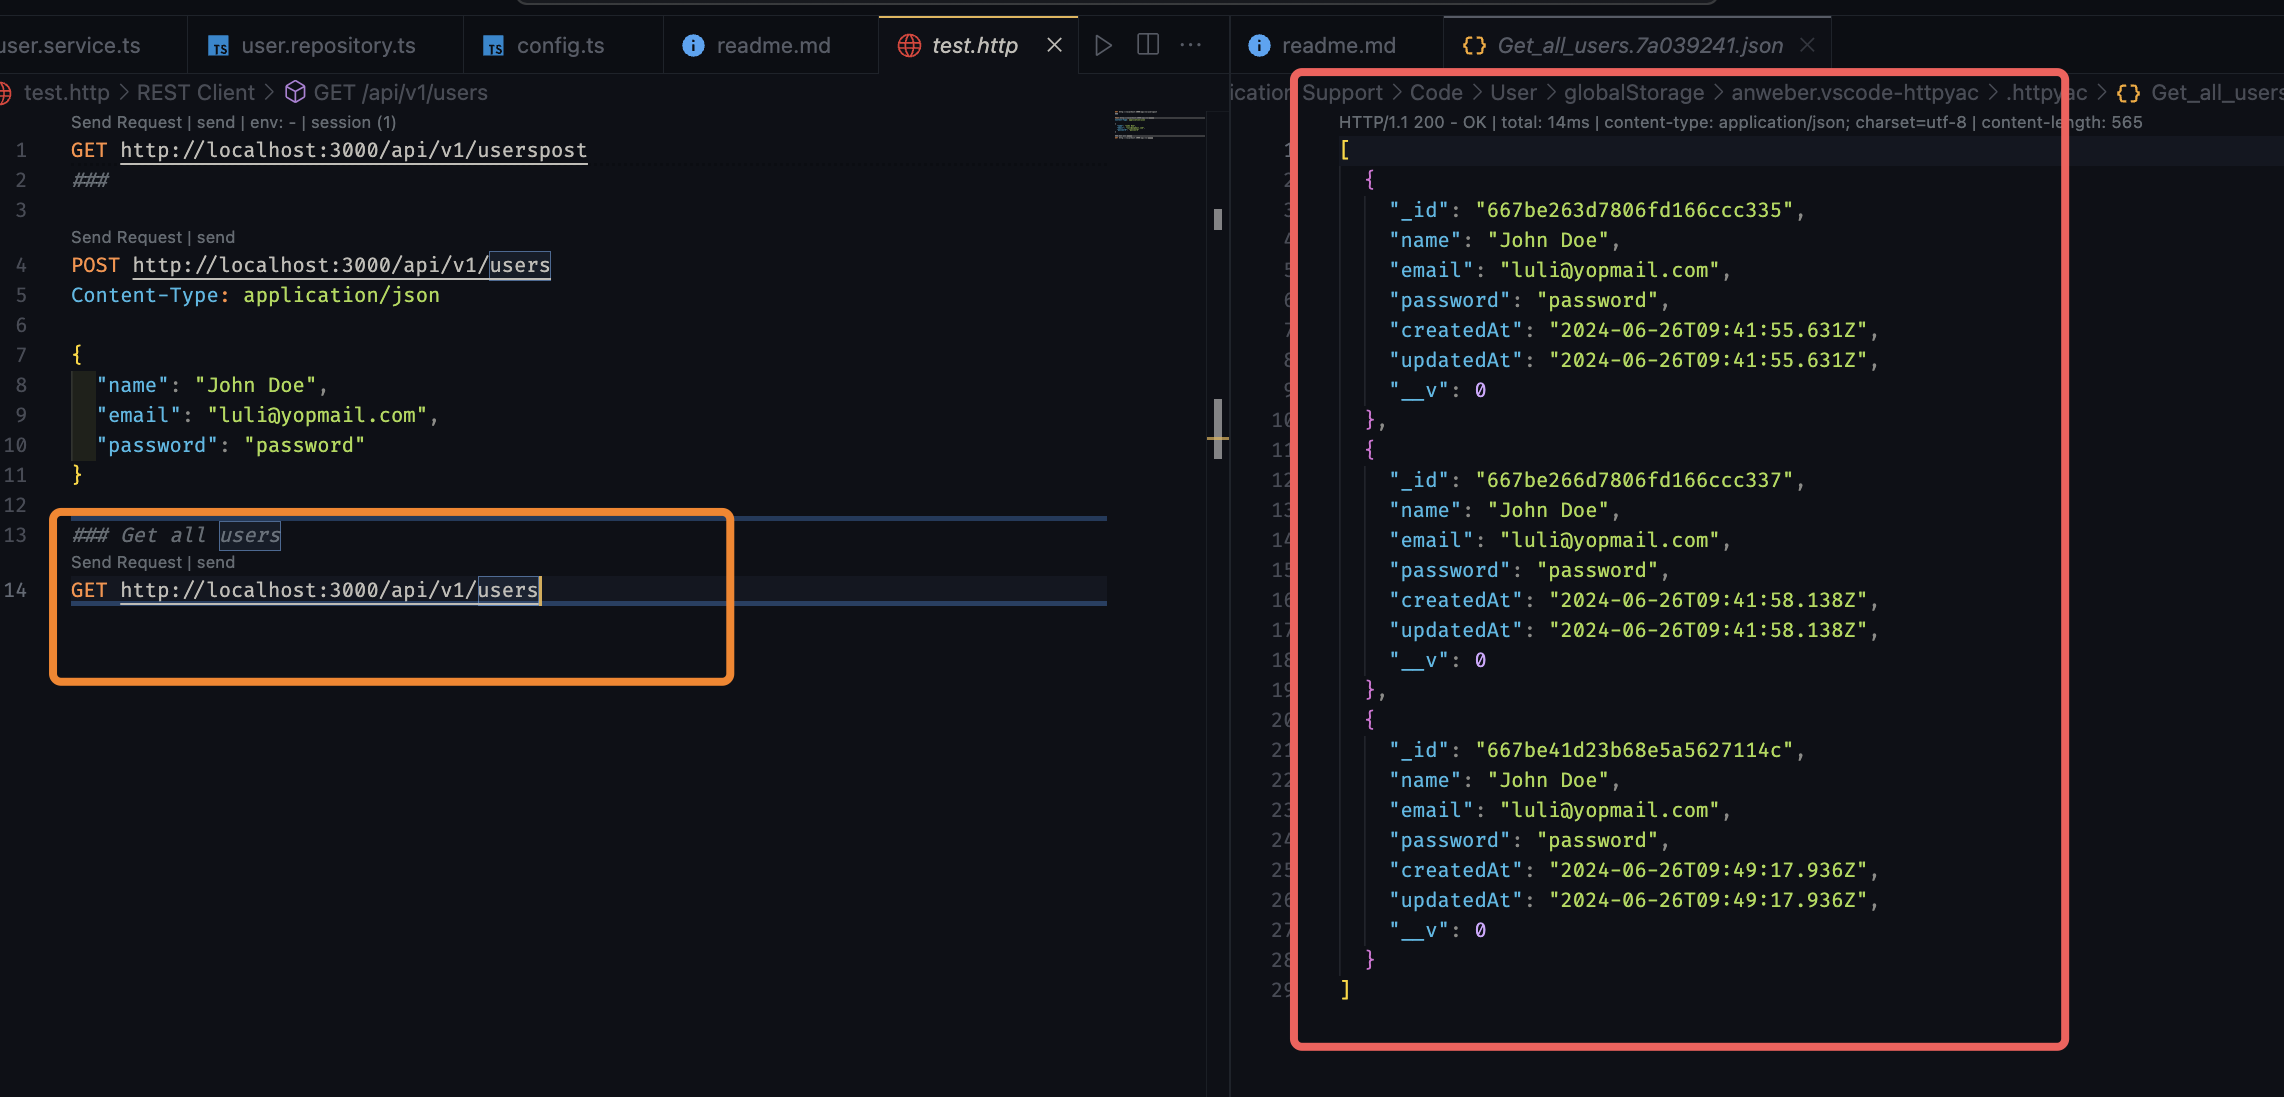Click the Run play icon in editor toolbar
2284x1097 pixels.
pos(1103,45)
